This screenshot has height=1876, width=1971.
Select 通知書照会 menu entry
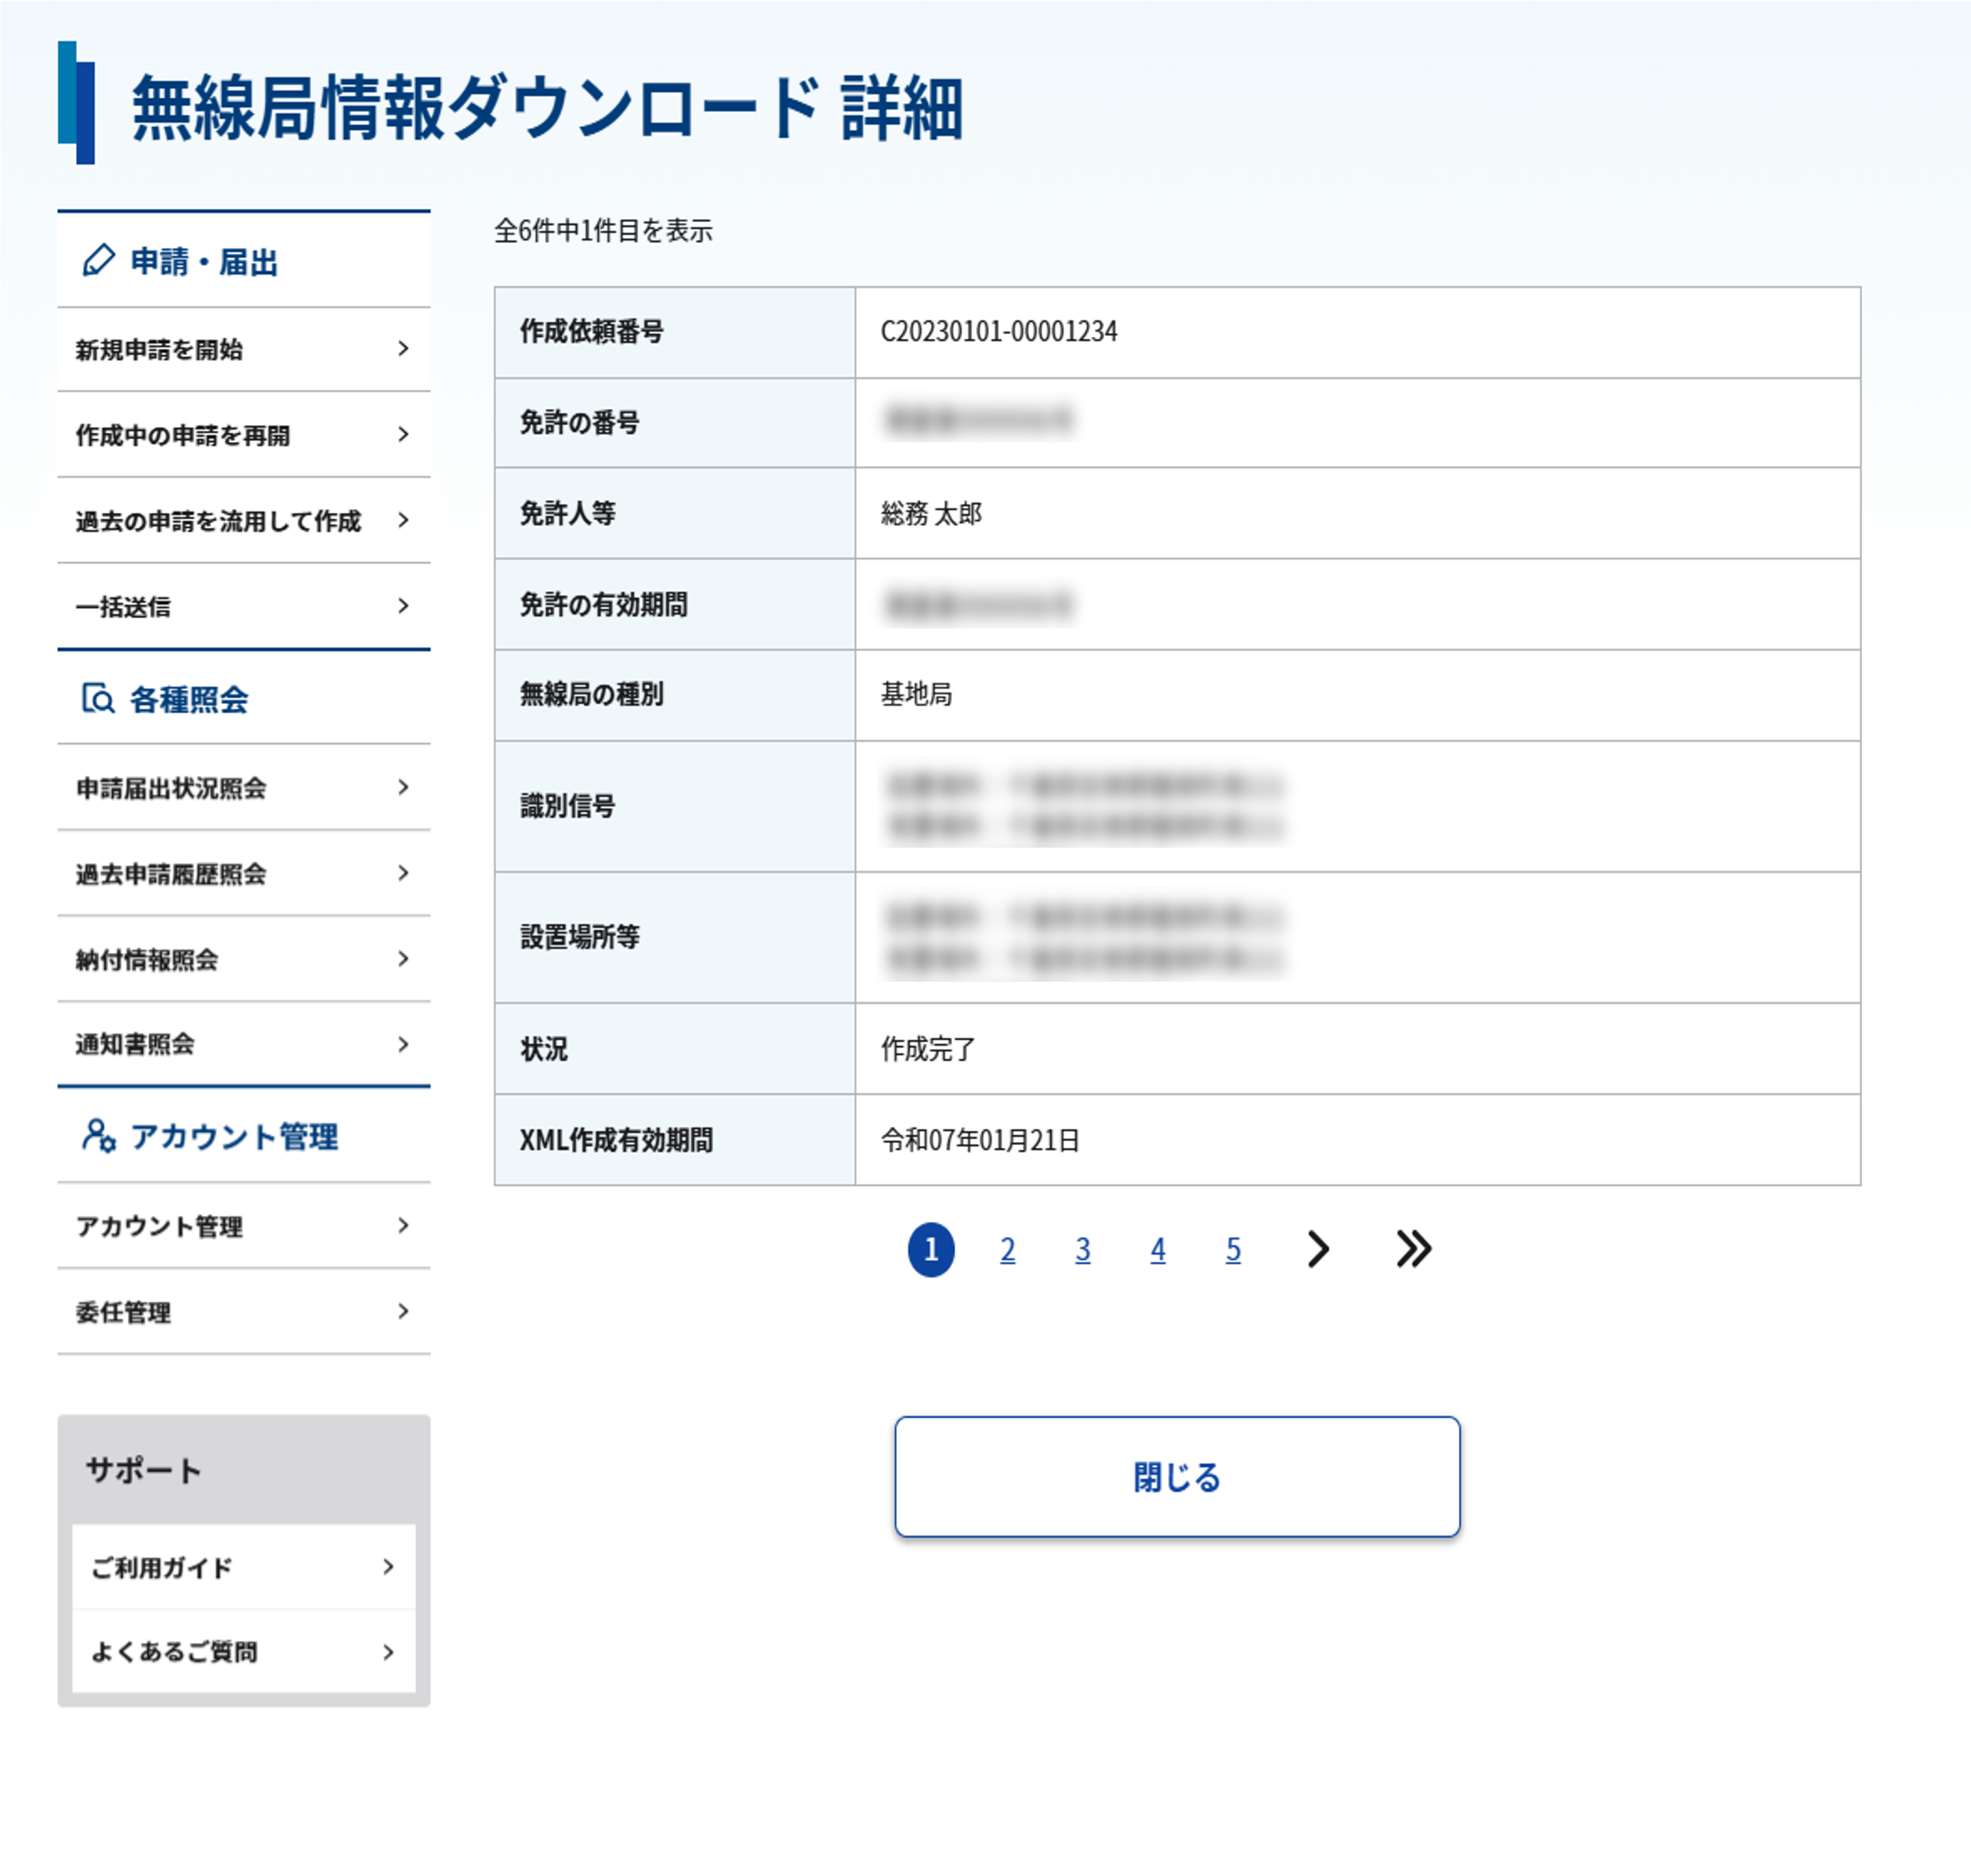point(244,1045)
